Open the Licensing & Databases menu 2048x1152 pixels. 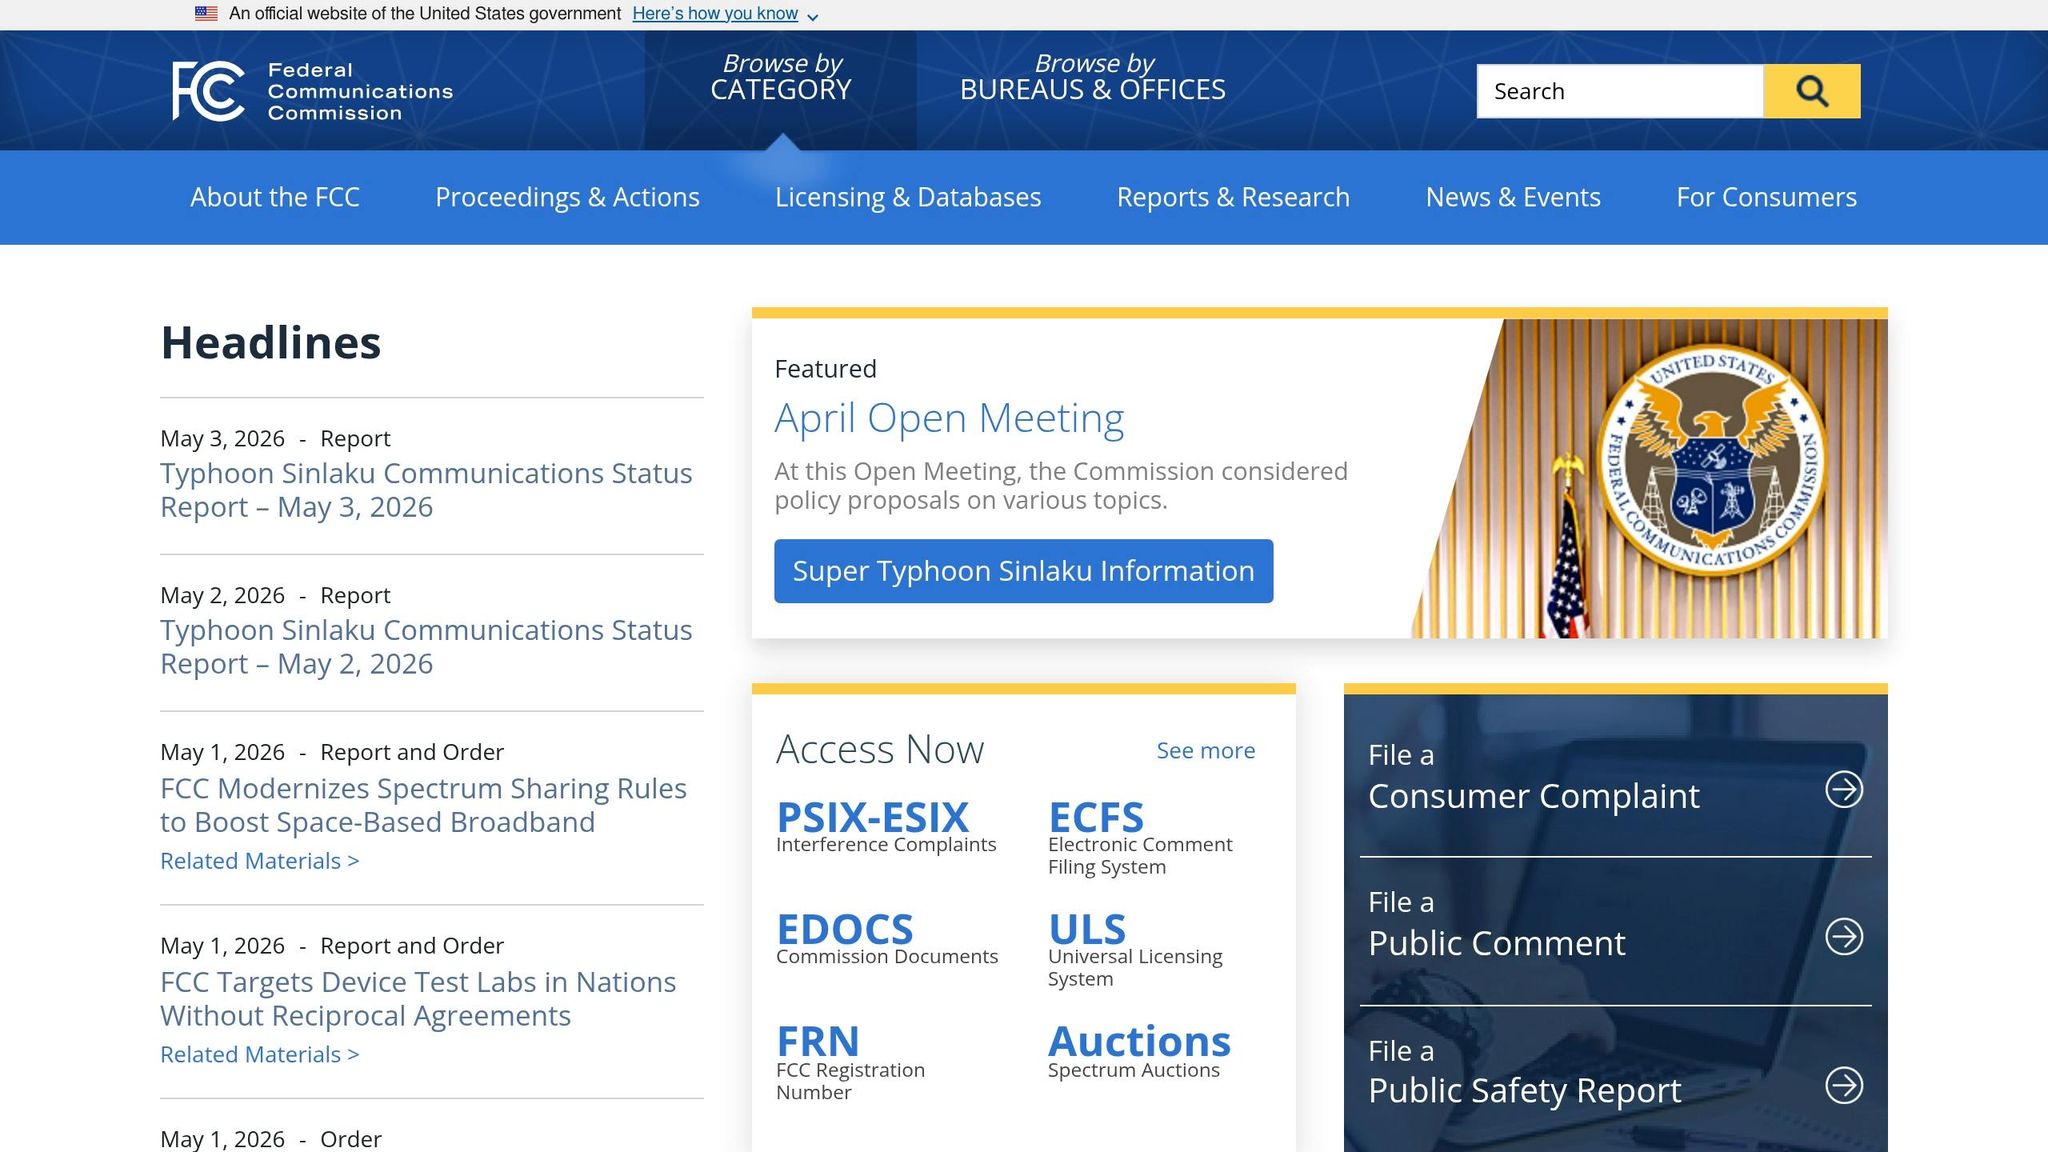tap(908, 197)
